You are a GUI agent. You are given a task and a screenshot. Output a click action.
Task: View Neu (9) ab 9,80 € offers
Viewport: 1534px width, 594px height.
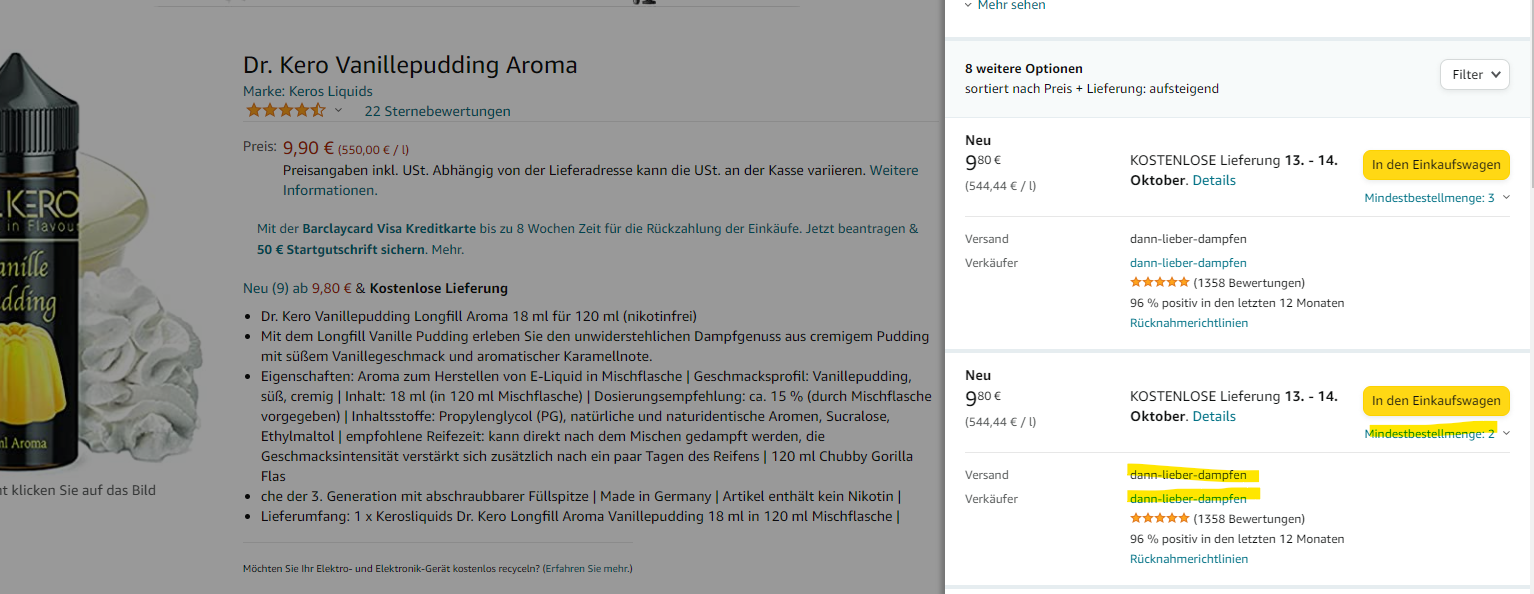[297, 288]
